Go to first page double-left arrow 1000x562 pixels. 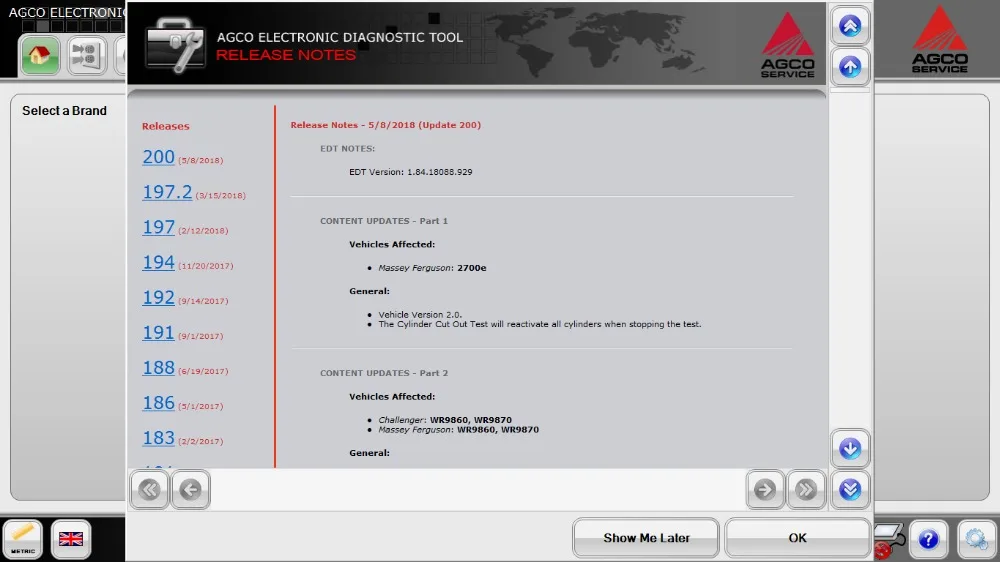tap(149, 489)
